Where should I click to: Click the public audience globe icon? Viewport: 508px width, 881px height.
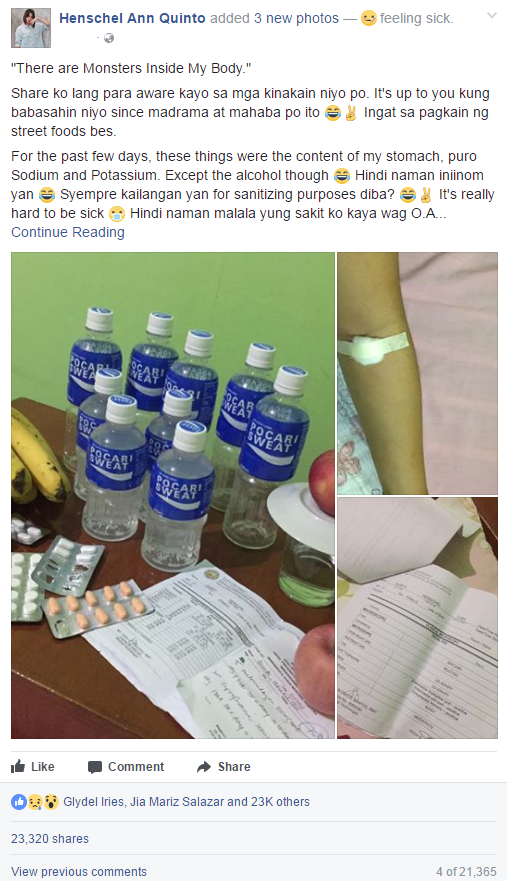point(109,38)
